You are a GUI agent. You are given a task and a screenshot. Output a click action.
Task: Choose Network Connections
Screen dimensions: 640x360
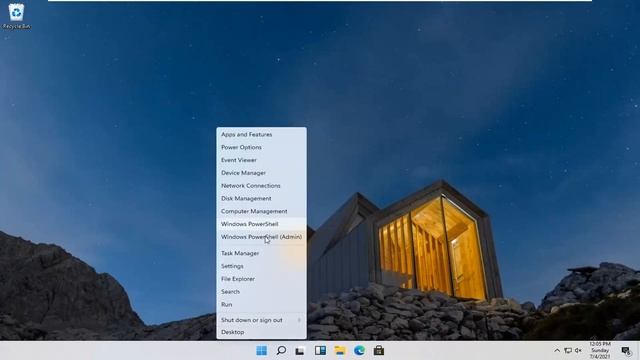pos(262,185)
